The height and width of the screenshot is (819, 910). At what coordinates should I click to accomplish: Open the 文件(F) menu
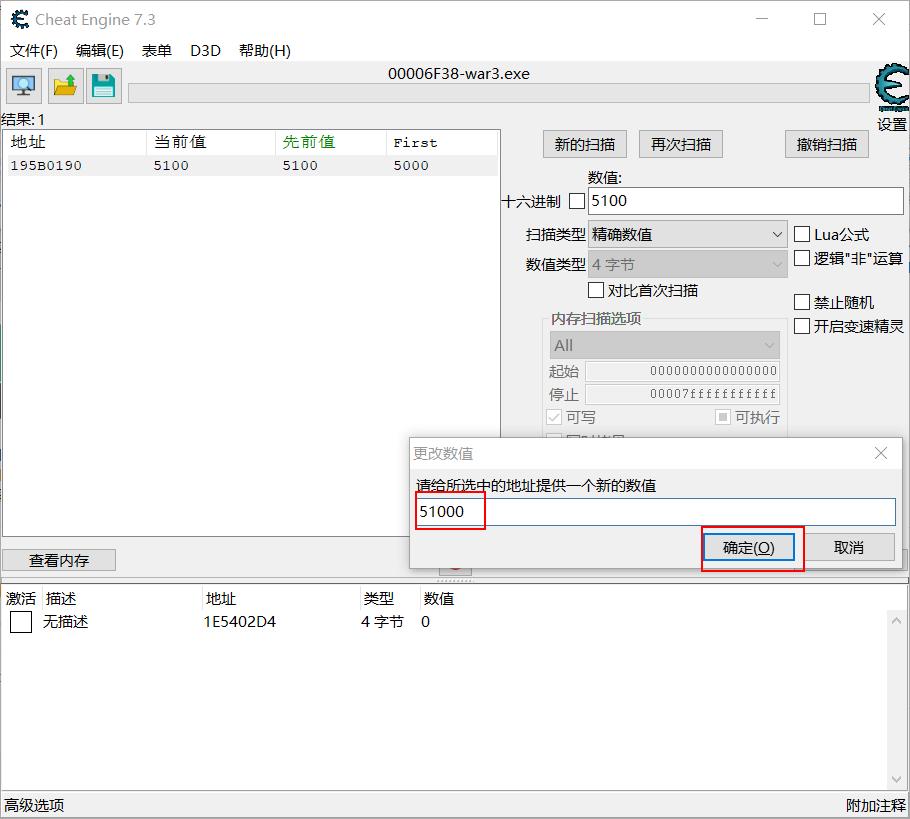(x=34, y=51)
